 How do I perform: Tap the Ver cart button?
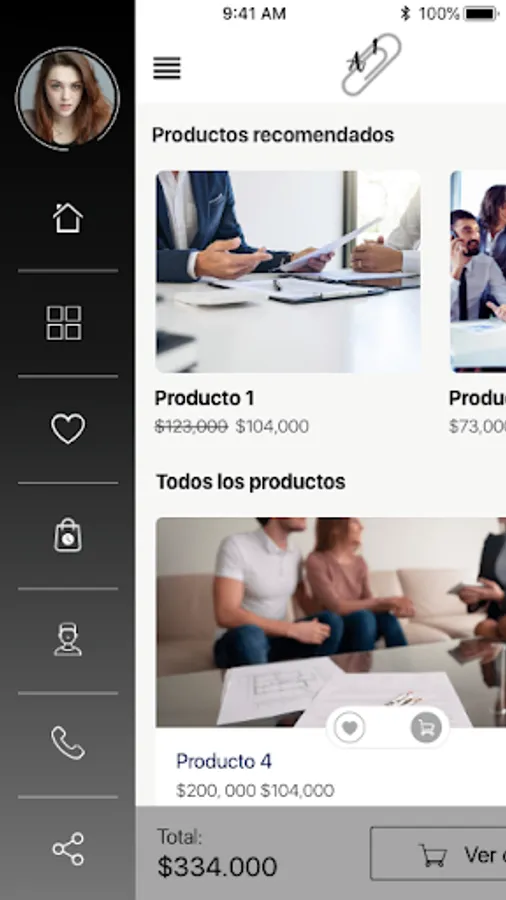tap(438, 854)
